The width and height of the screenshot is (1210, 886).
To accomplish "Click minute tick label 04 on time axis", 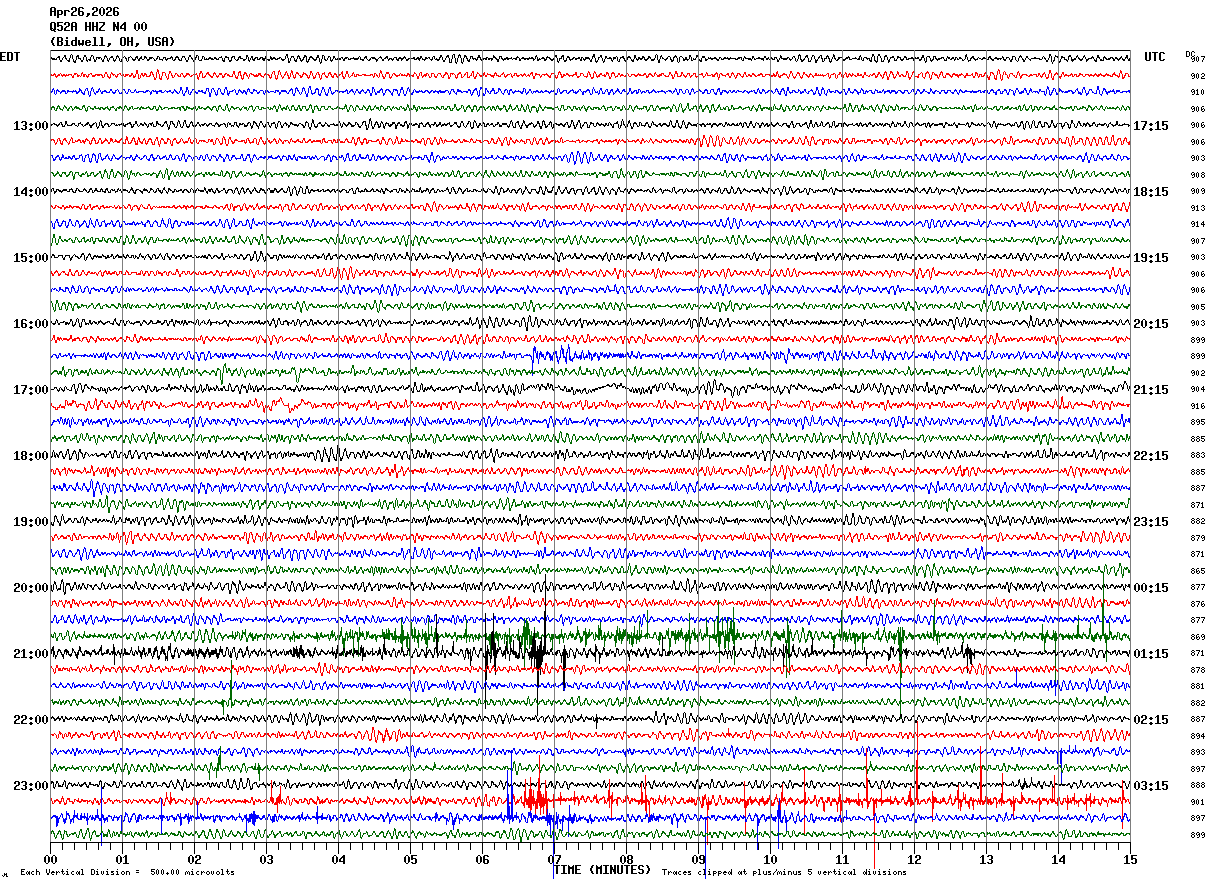I will (x=338, y=859).
